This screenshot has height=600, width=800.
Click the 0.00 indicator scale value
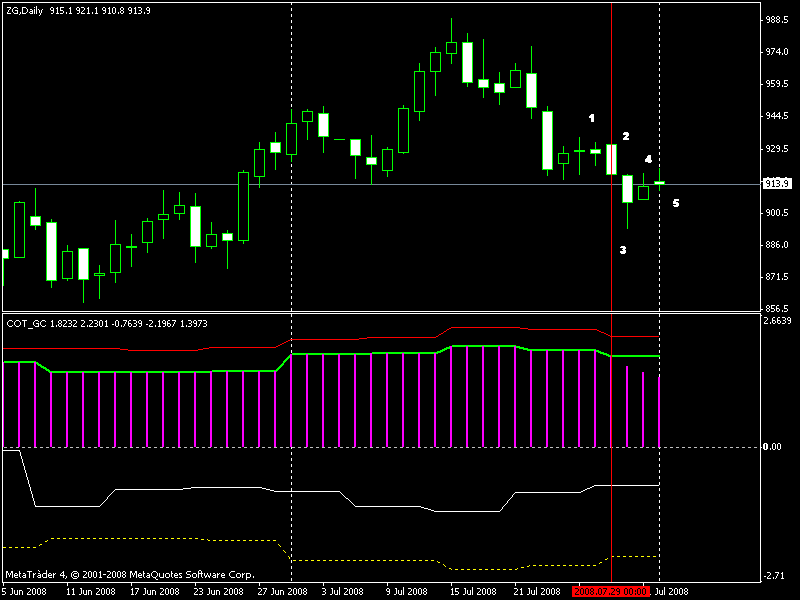[x=772, y=447]
